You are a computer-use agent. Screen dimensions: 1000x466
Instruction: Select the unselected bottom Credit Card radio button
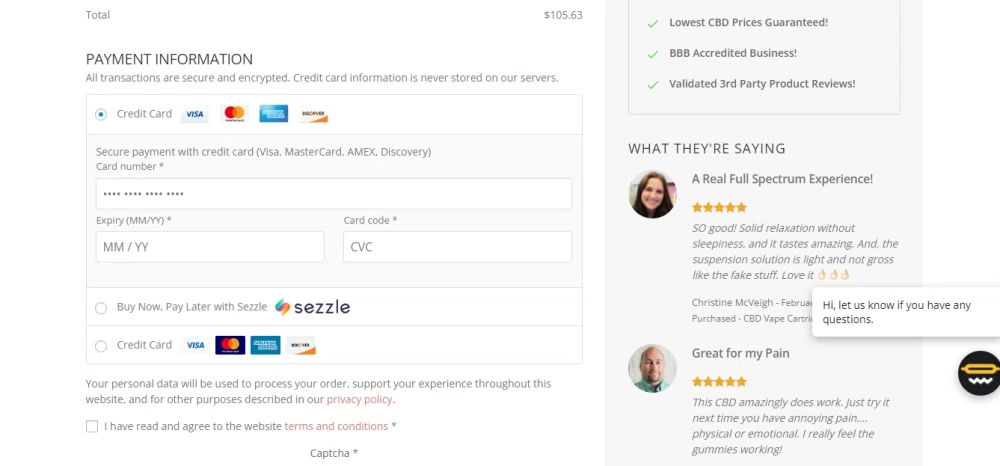pyautogui.click(x=101, y=346)
